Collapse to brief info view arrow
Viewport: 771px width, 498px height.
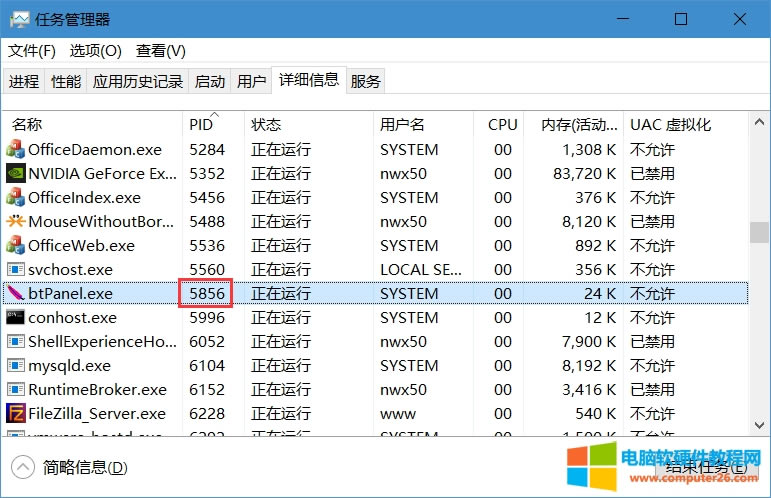(x=22, y=467)
